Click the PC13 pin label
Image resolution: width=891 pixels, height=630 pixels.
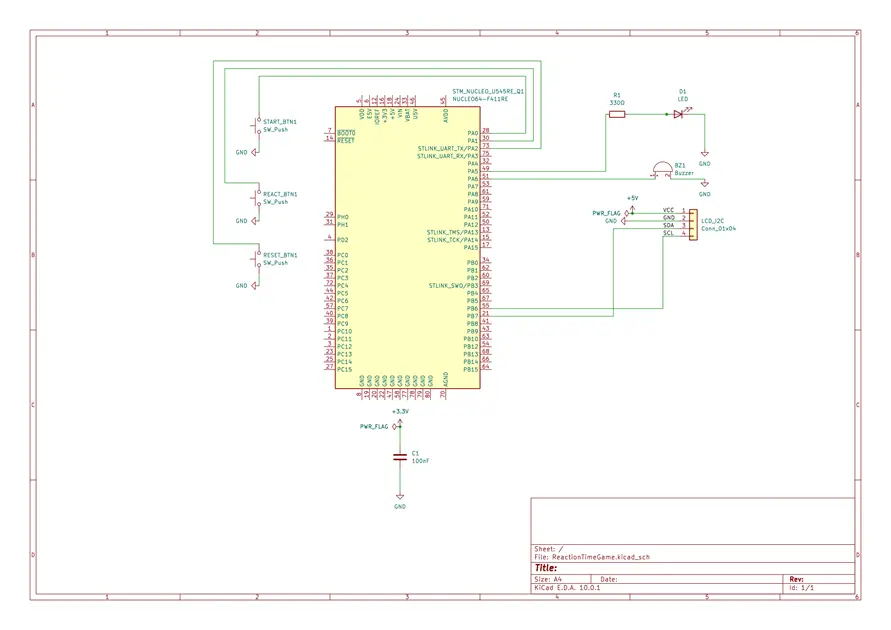[344, 354]
